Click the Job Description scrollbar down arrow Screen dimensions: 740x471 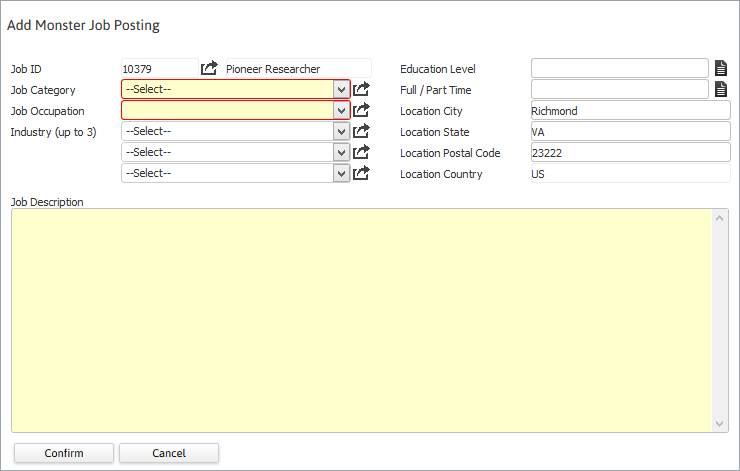pos(720,424)
